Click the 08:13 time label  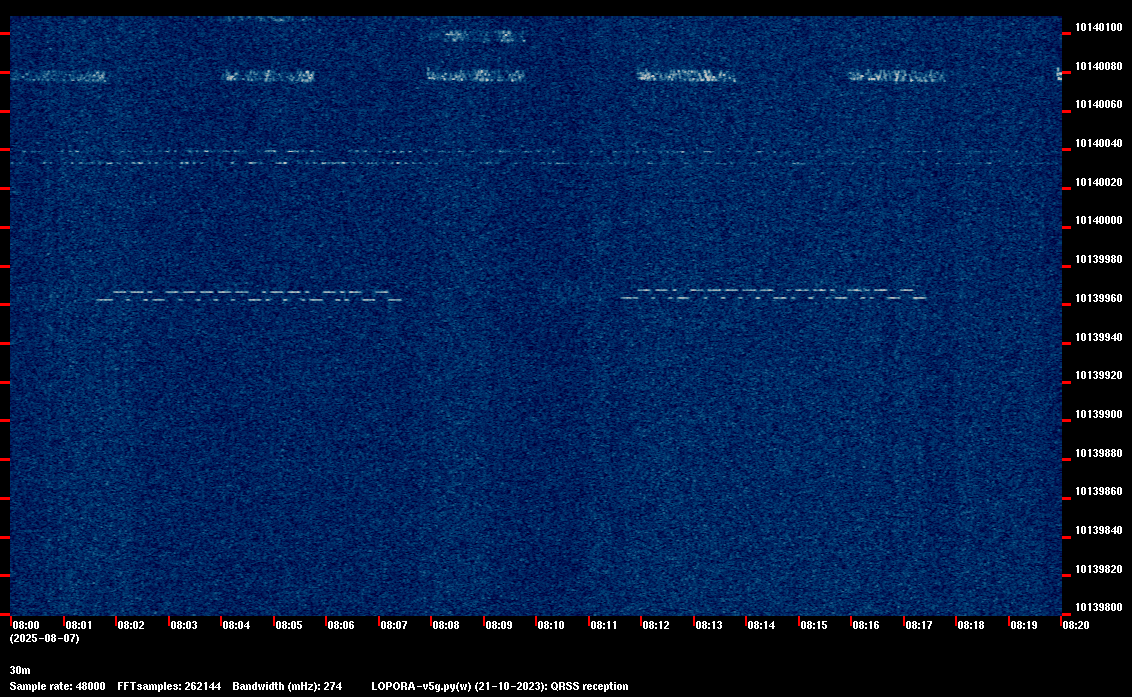pyautogui.click(x=709, y=625)
